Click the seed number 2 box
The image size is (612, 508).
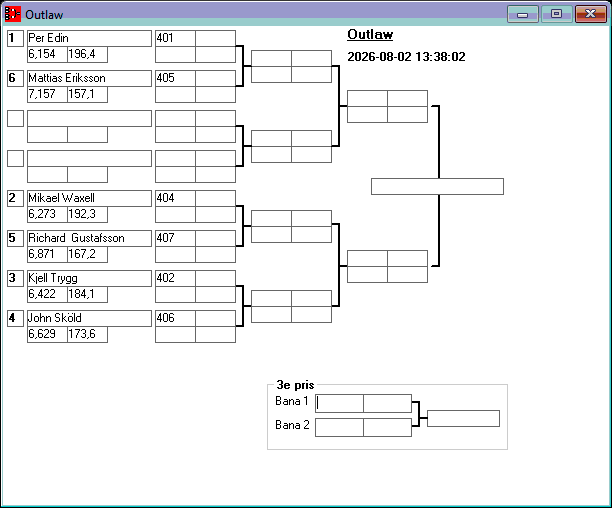16,198
